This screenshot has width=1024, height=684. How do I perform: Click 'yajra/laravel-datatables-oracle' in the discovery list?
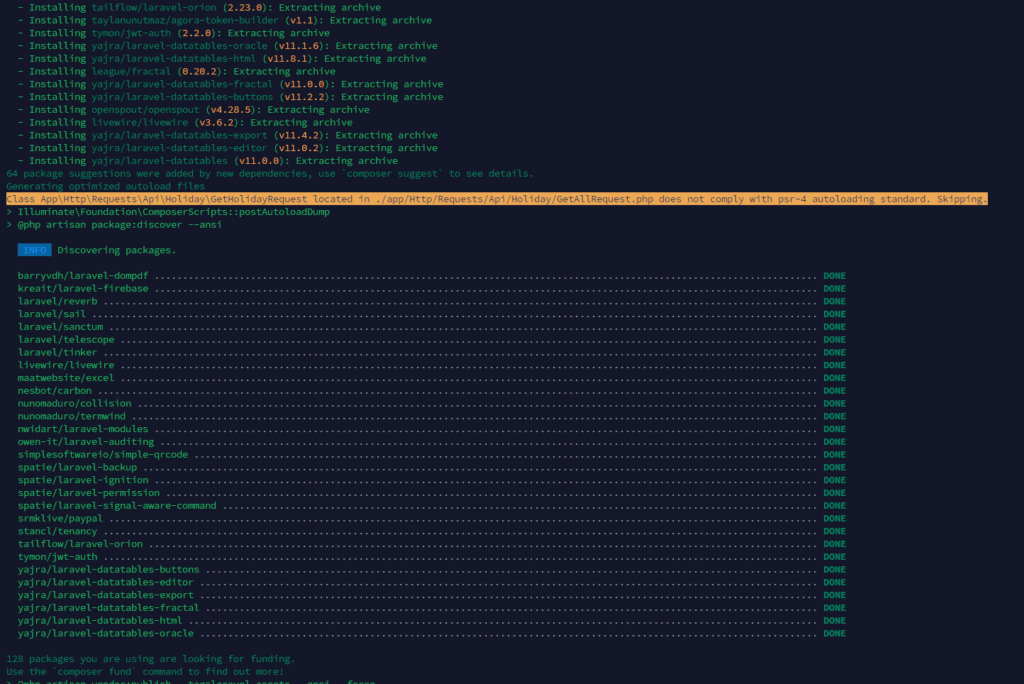pyautogui.click(x=106, y=633)
